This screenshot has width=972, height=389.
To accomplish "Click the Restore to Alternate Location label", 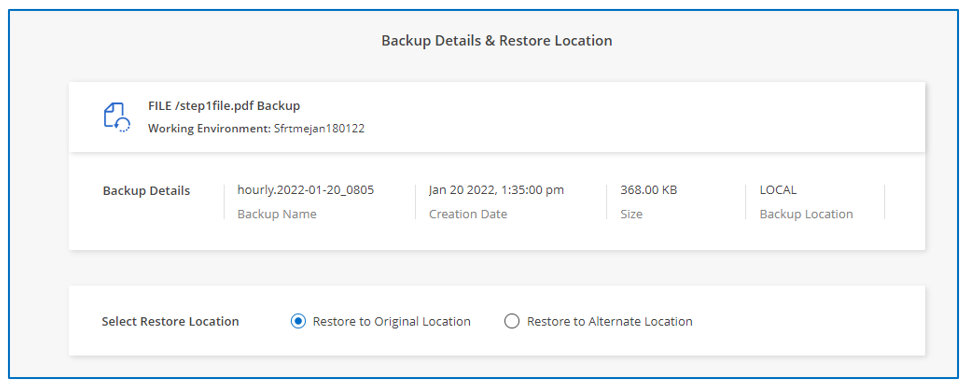I will click(609, 321).
